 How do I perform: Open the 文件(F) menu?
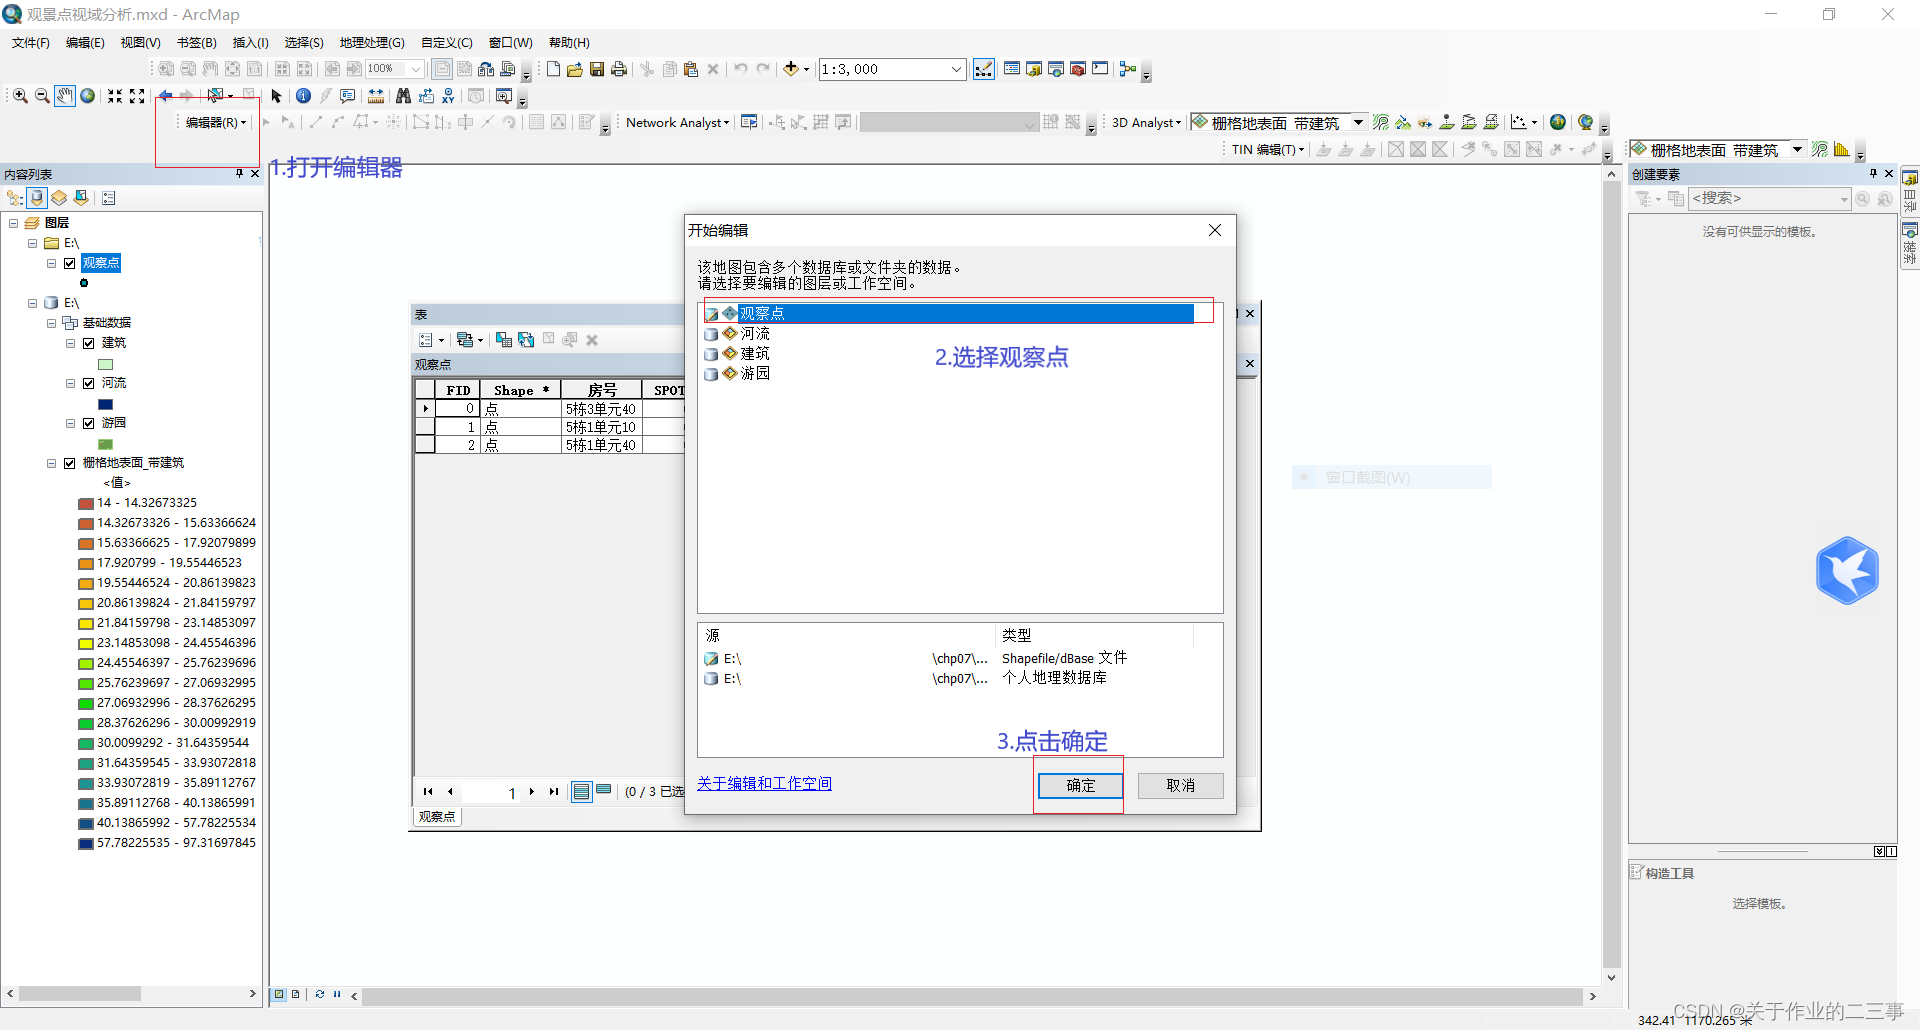click(31, 43)
